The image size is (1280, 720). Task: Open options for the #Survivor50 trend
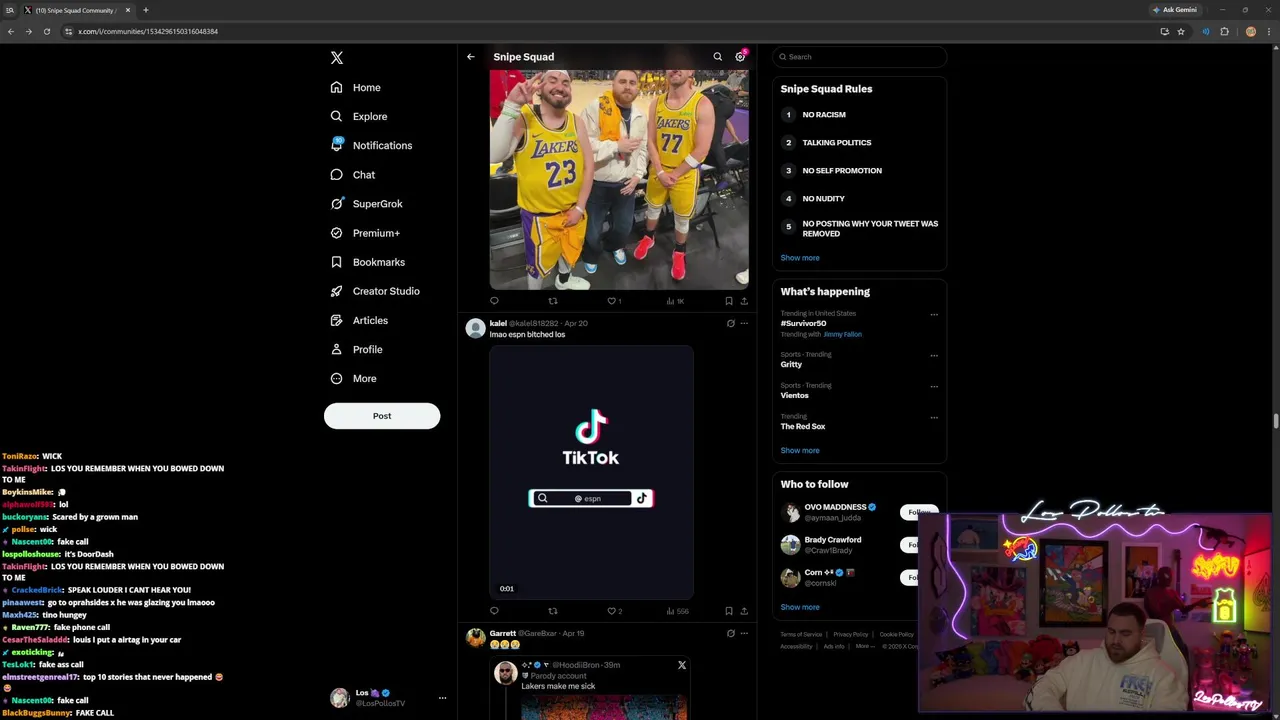(934, 315)
